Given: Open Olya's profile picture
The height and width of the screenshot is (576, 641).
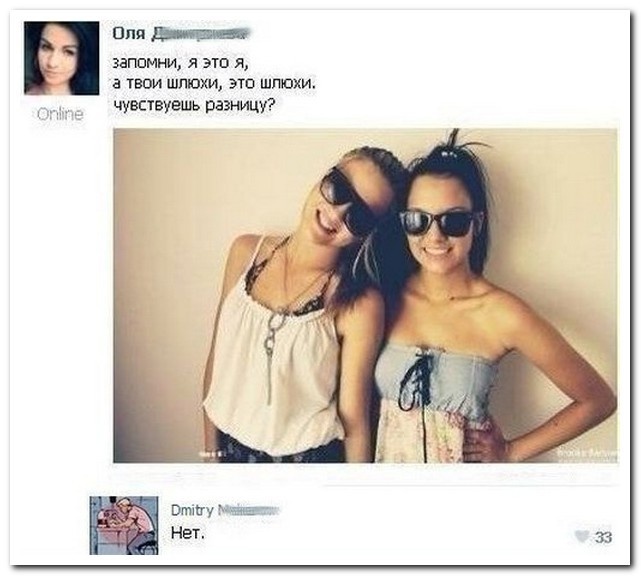Looking at the screenshot, I should pyautogui.click(x=61, y=58).
